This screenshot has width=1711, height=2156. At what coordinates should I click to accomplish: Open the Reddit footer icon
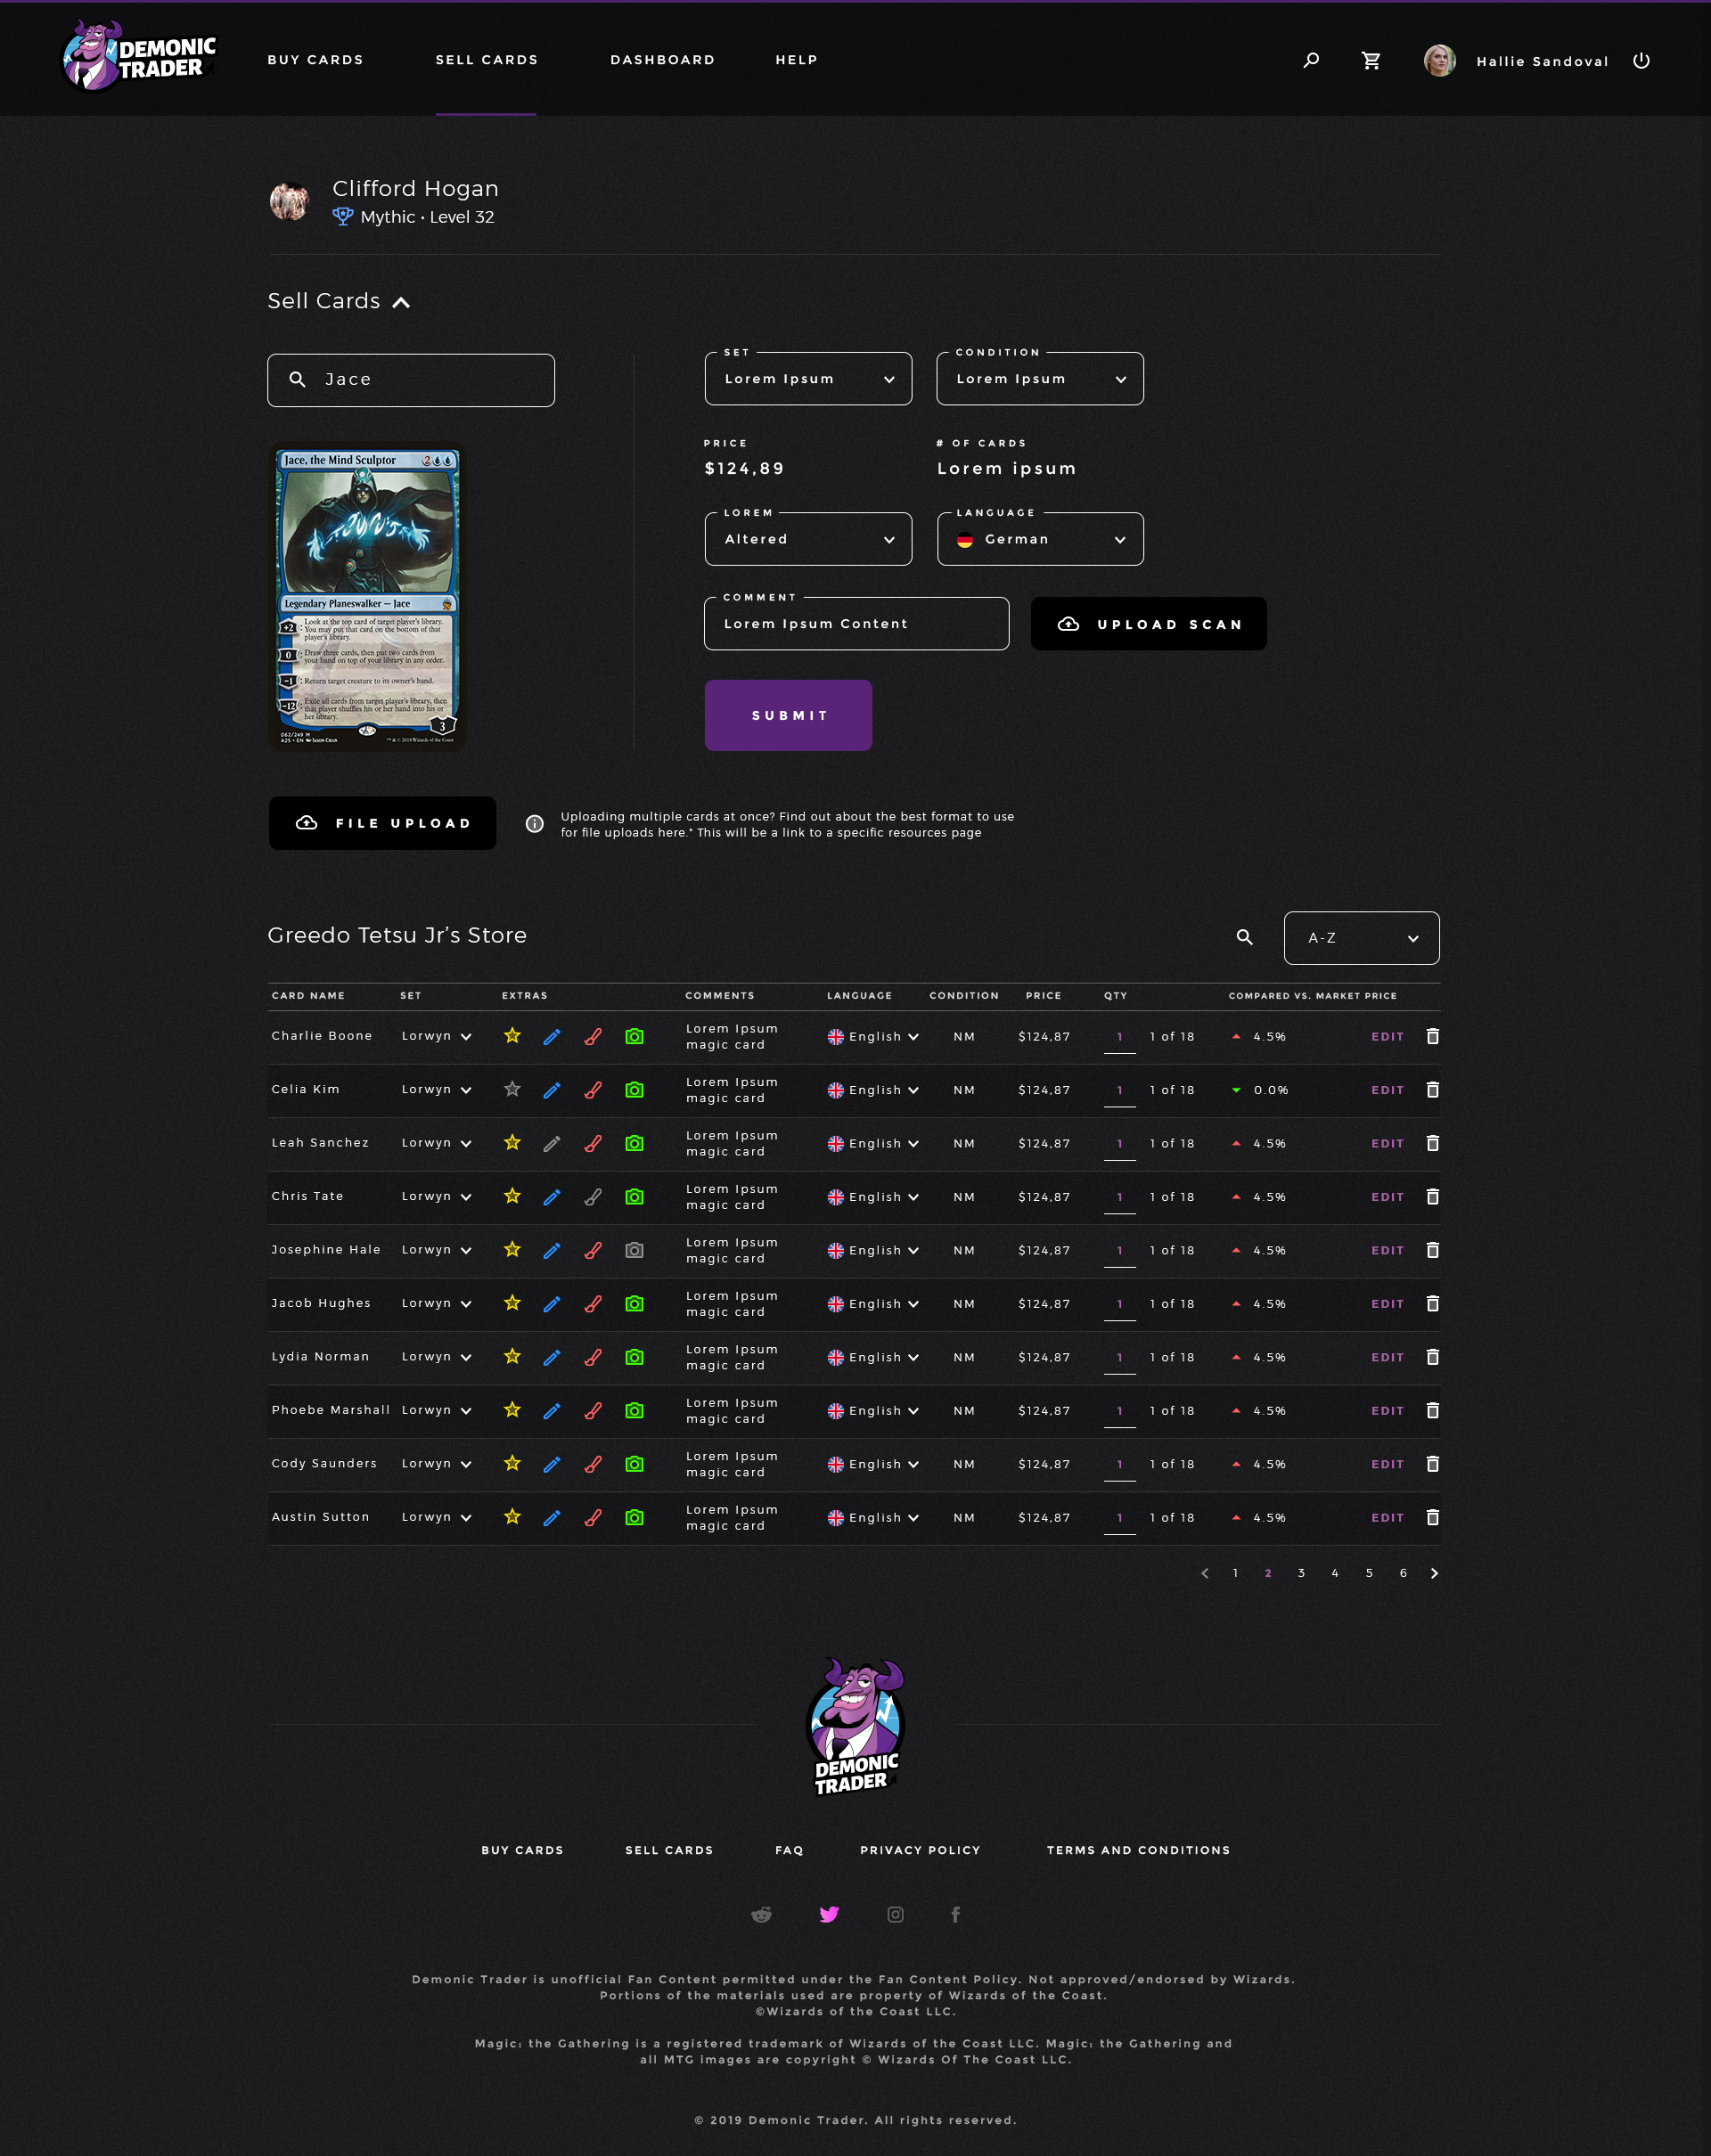(x=761, y=1914)
